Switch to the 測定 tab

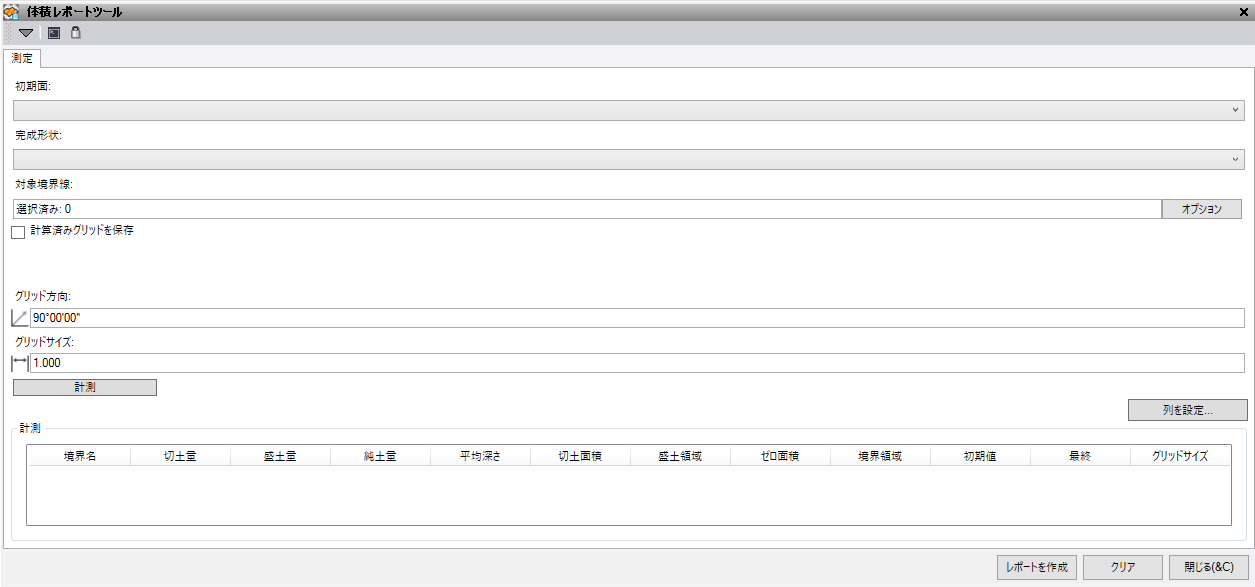tap(22, 59)
